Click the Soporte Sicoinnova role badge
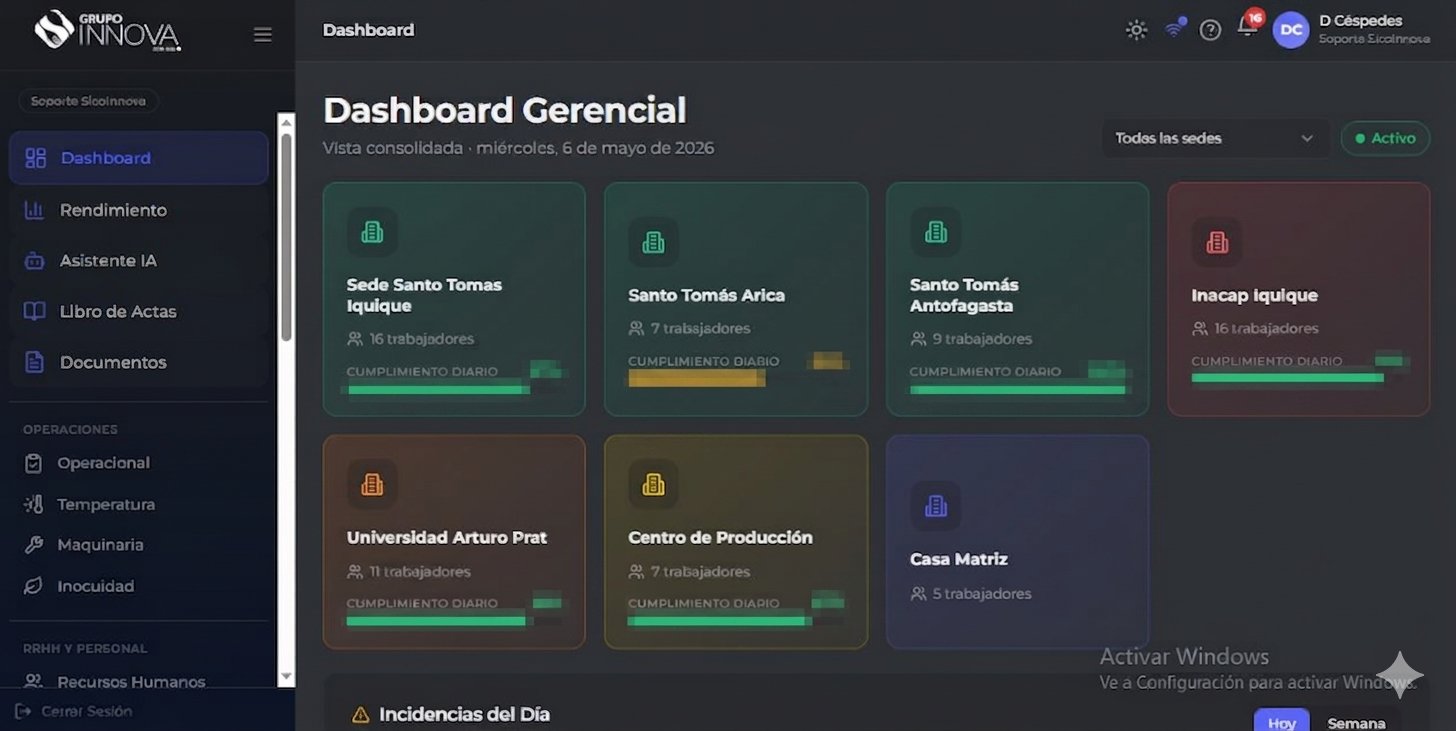The width and height of the screenshot is (1456, 731). tap(88, 101)
